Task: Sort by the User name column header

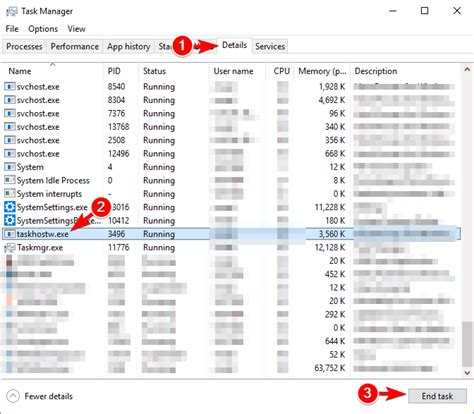Action: (x=237, y=71)
